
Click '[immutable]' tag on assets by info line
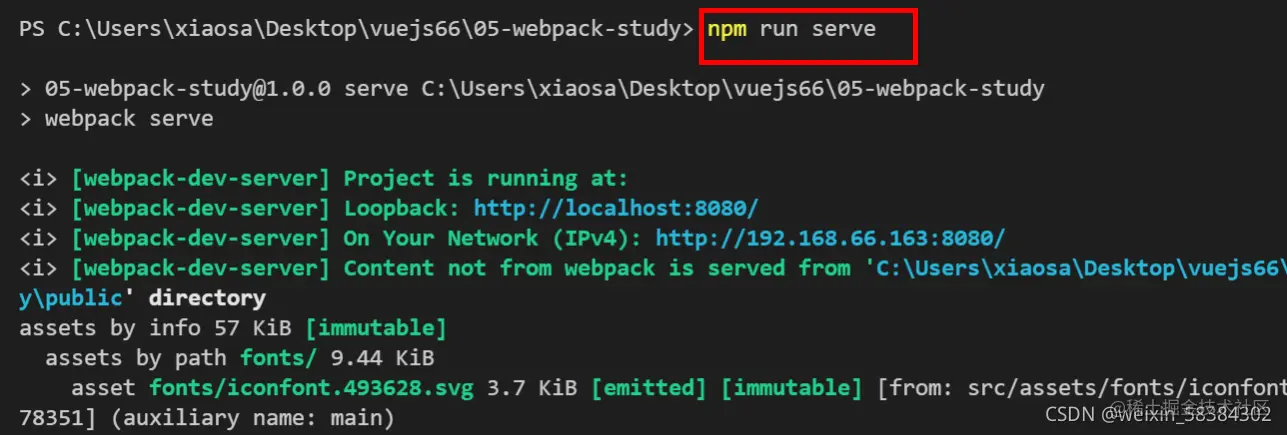pos(376,328)
